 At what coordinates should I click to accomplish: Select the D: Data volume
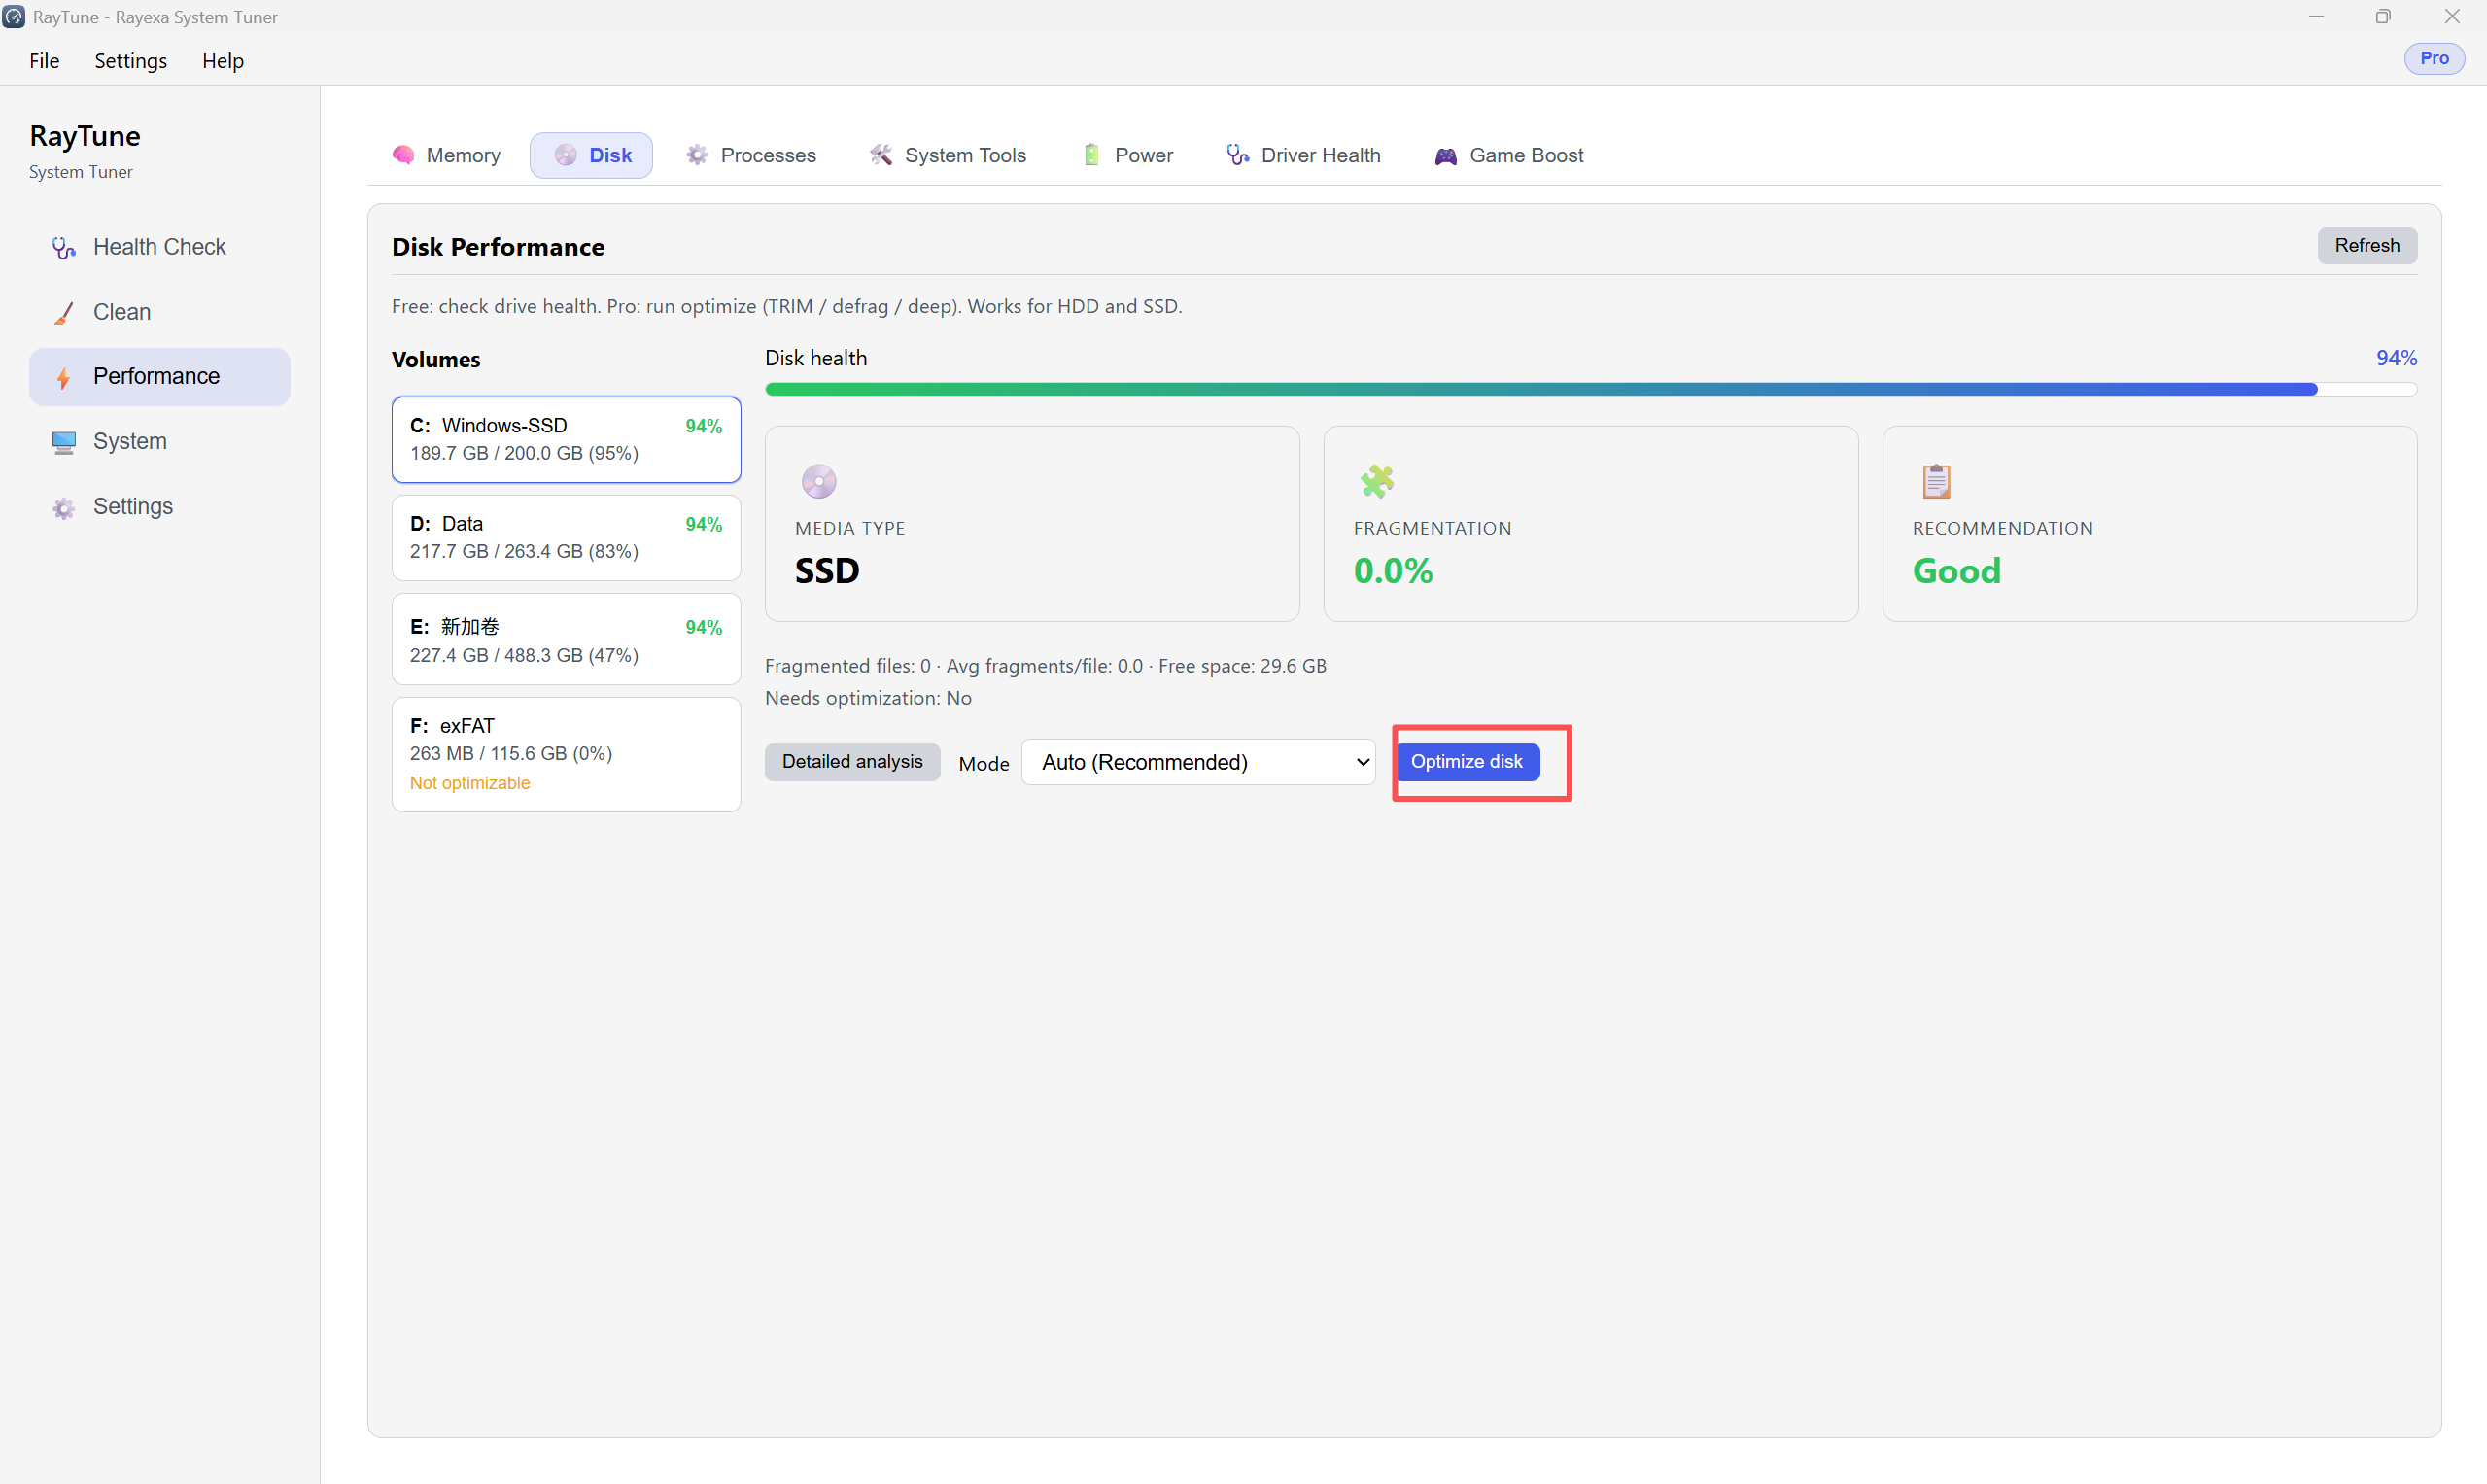click(566, 538)
